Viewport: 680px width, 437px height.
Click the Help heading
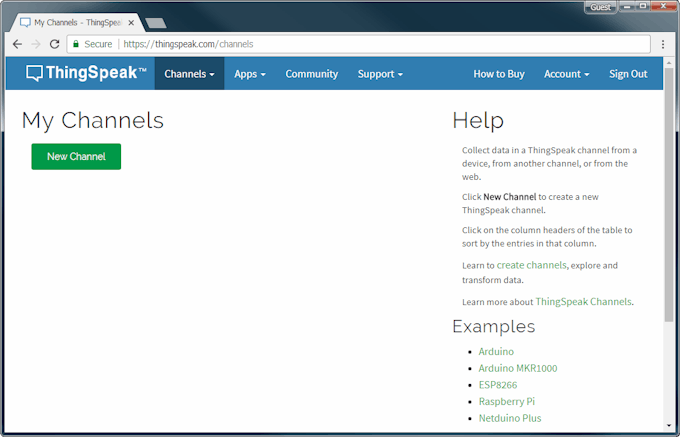[x=478, y=120]
